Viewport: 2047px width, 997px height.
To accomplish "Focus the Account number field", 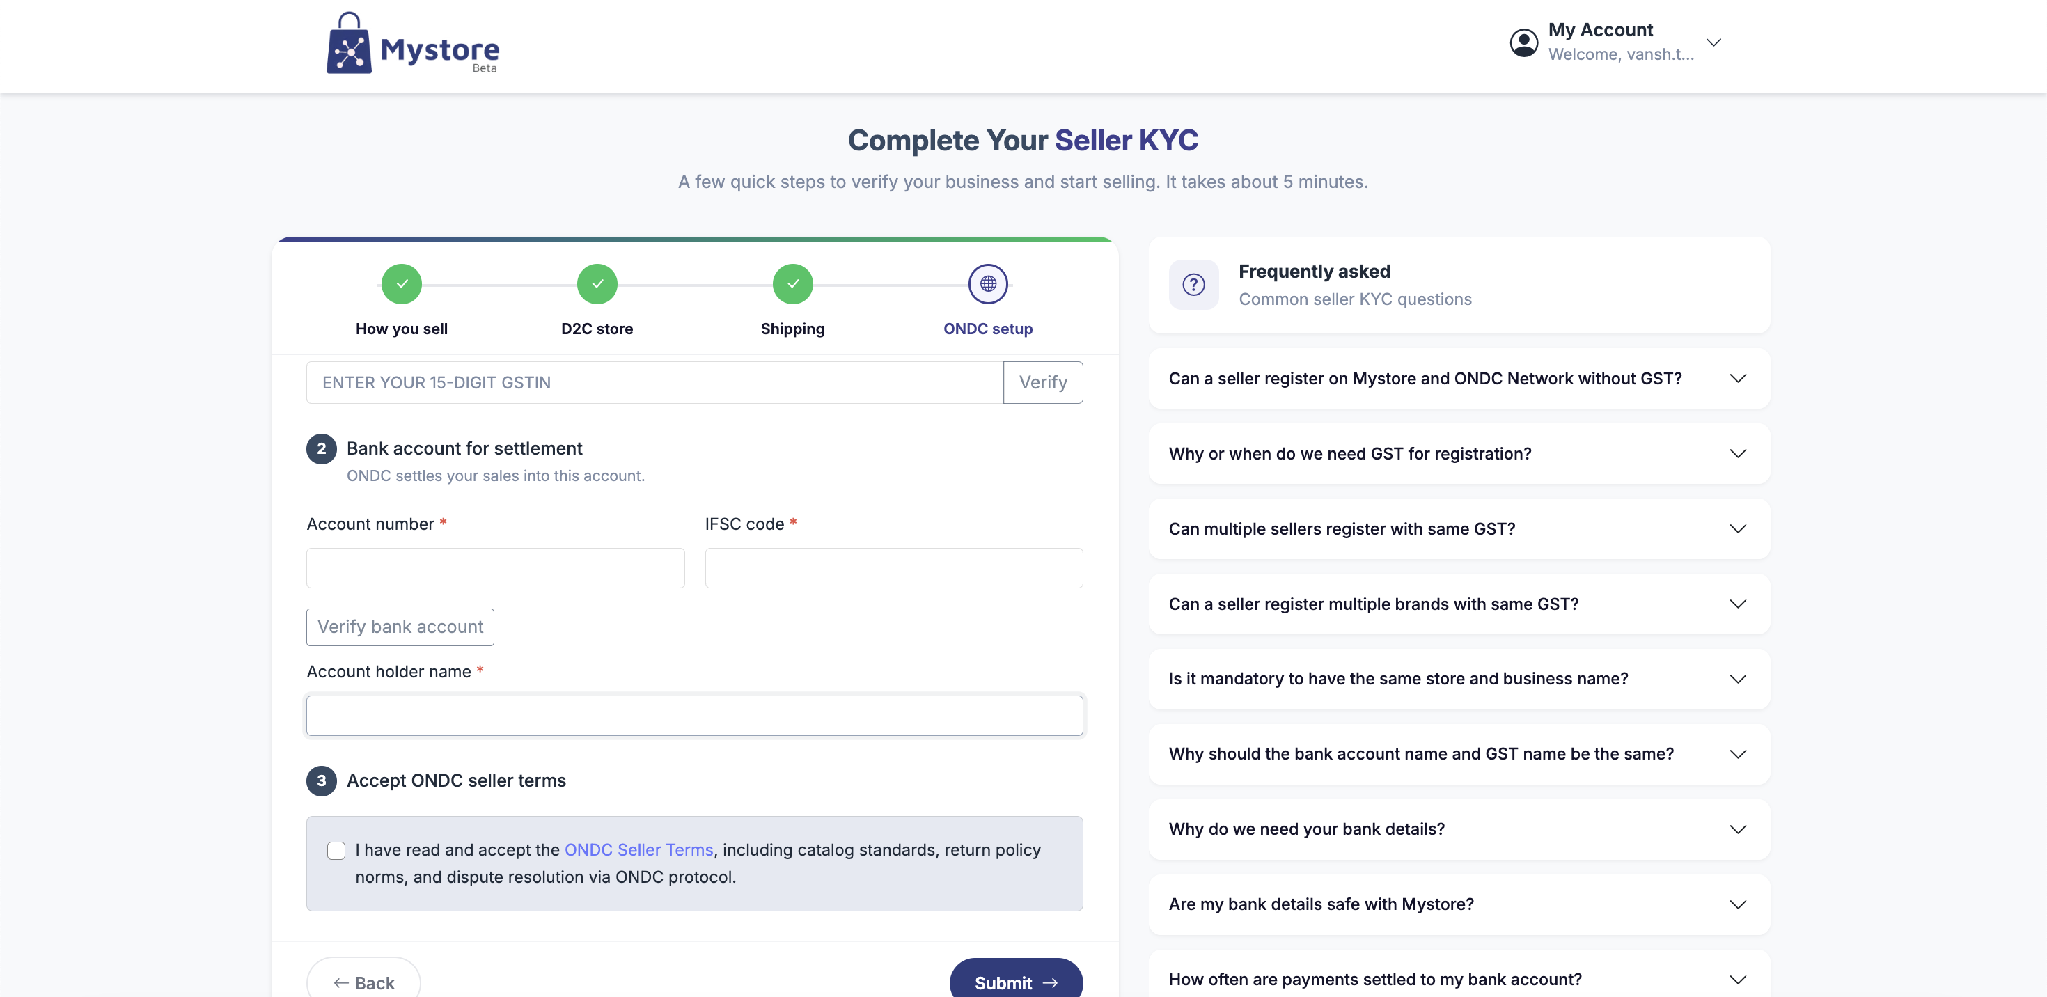I will [x=495, y=568].
